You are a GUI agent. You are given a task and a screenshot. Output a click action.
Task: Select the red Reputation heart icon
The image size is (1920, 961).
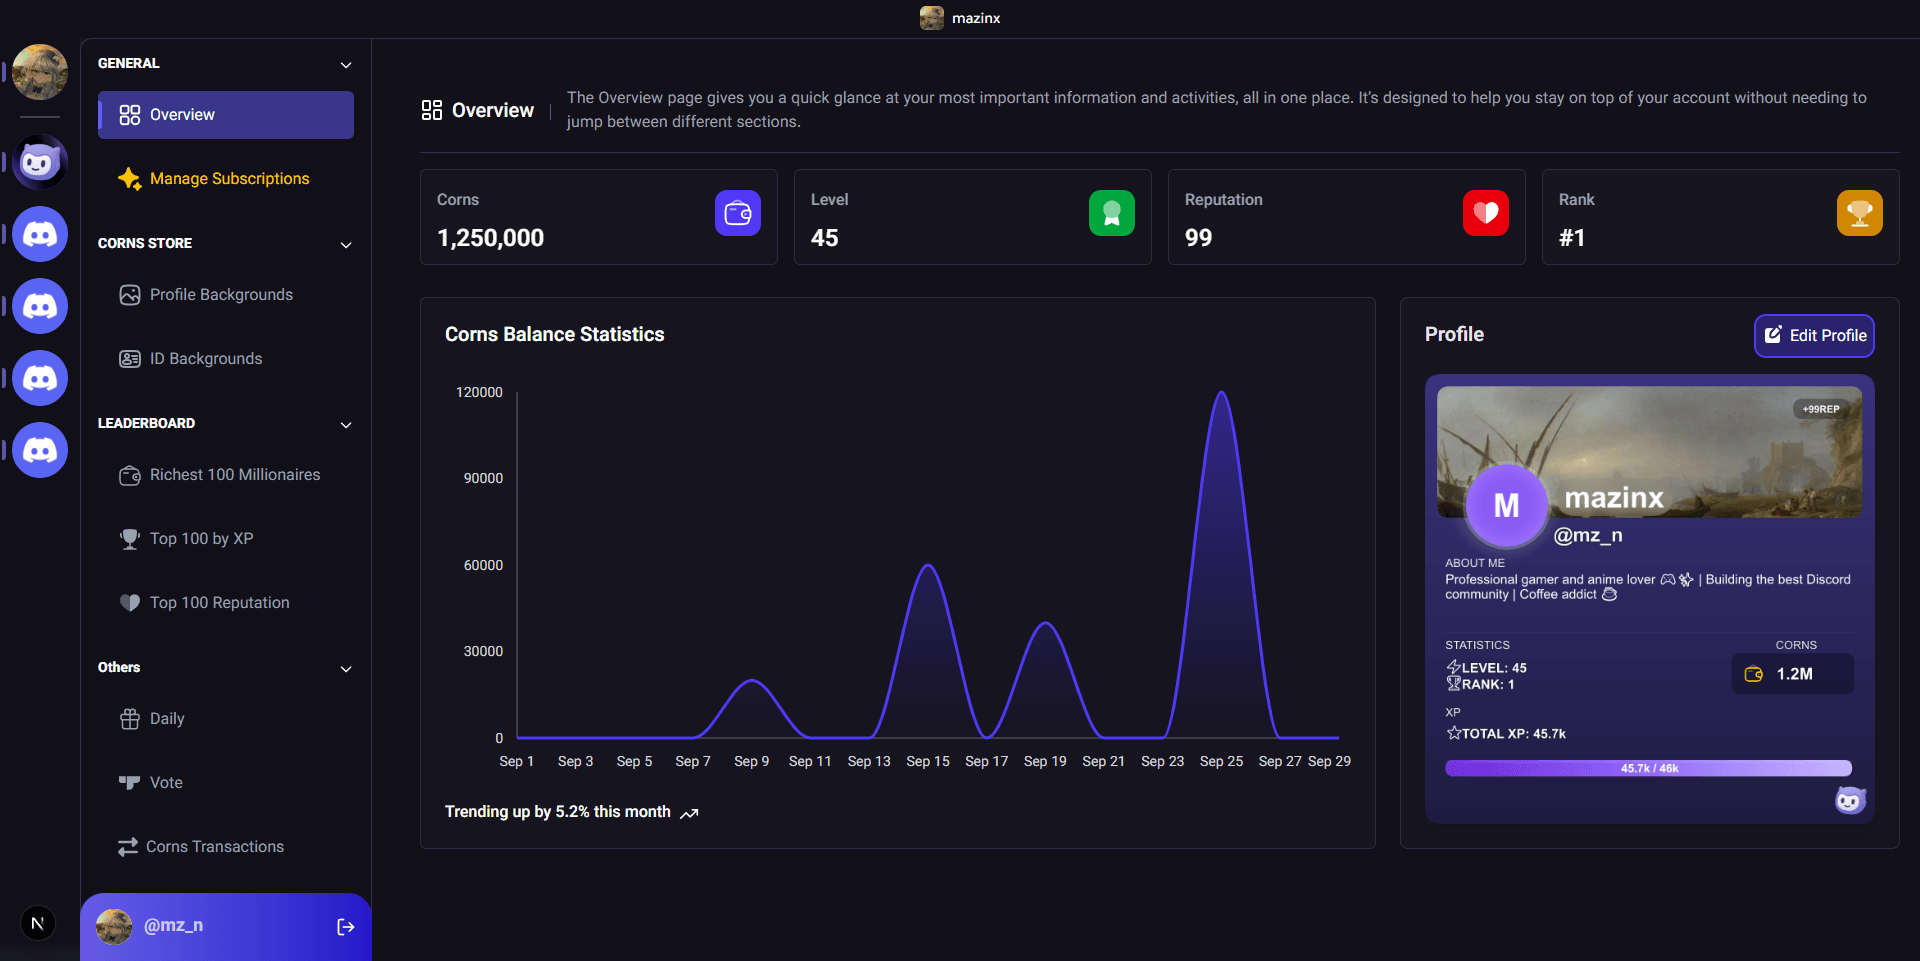coord(1486,213)
